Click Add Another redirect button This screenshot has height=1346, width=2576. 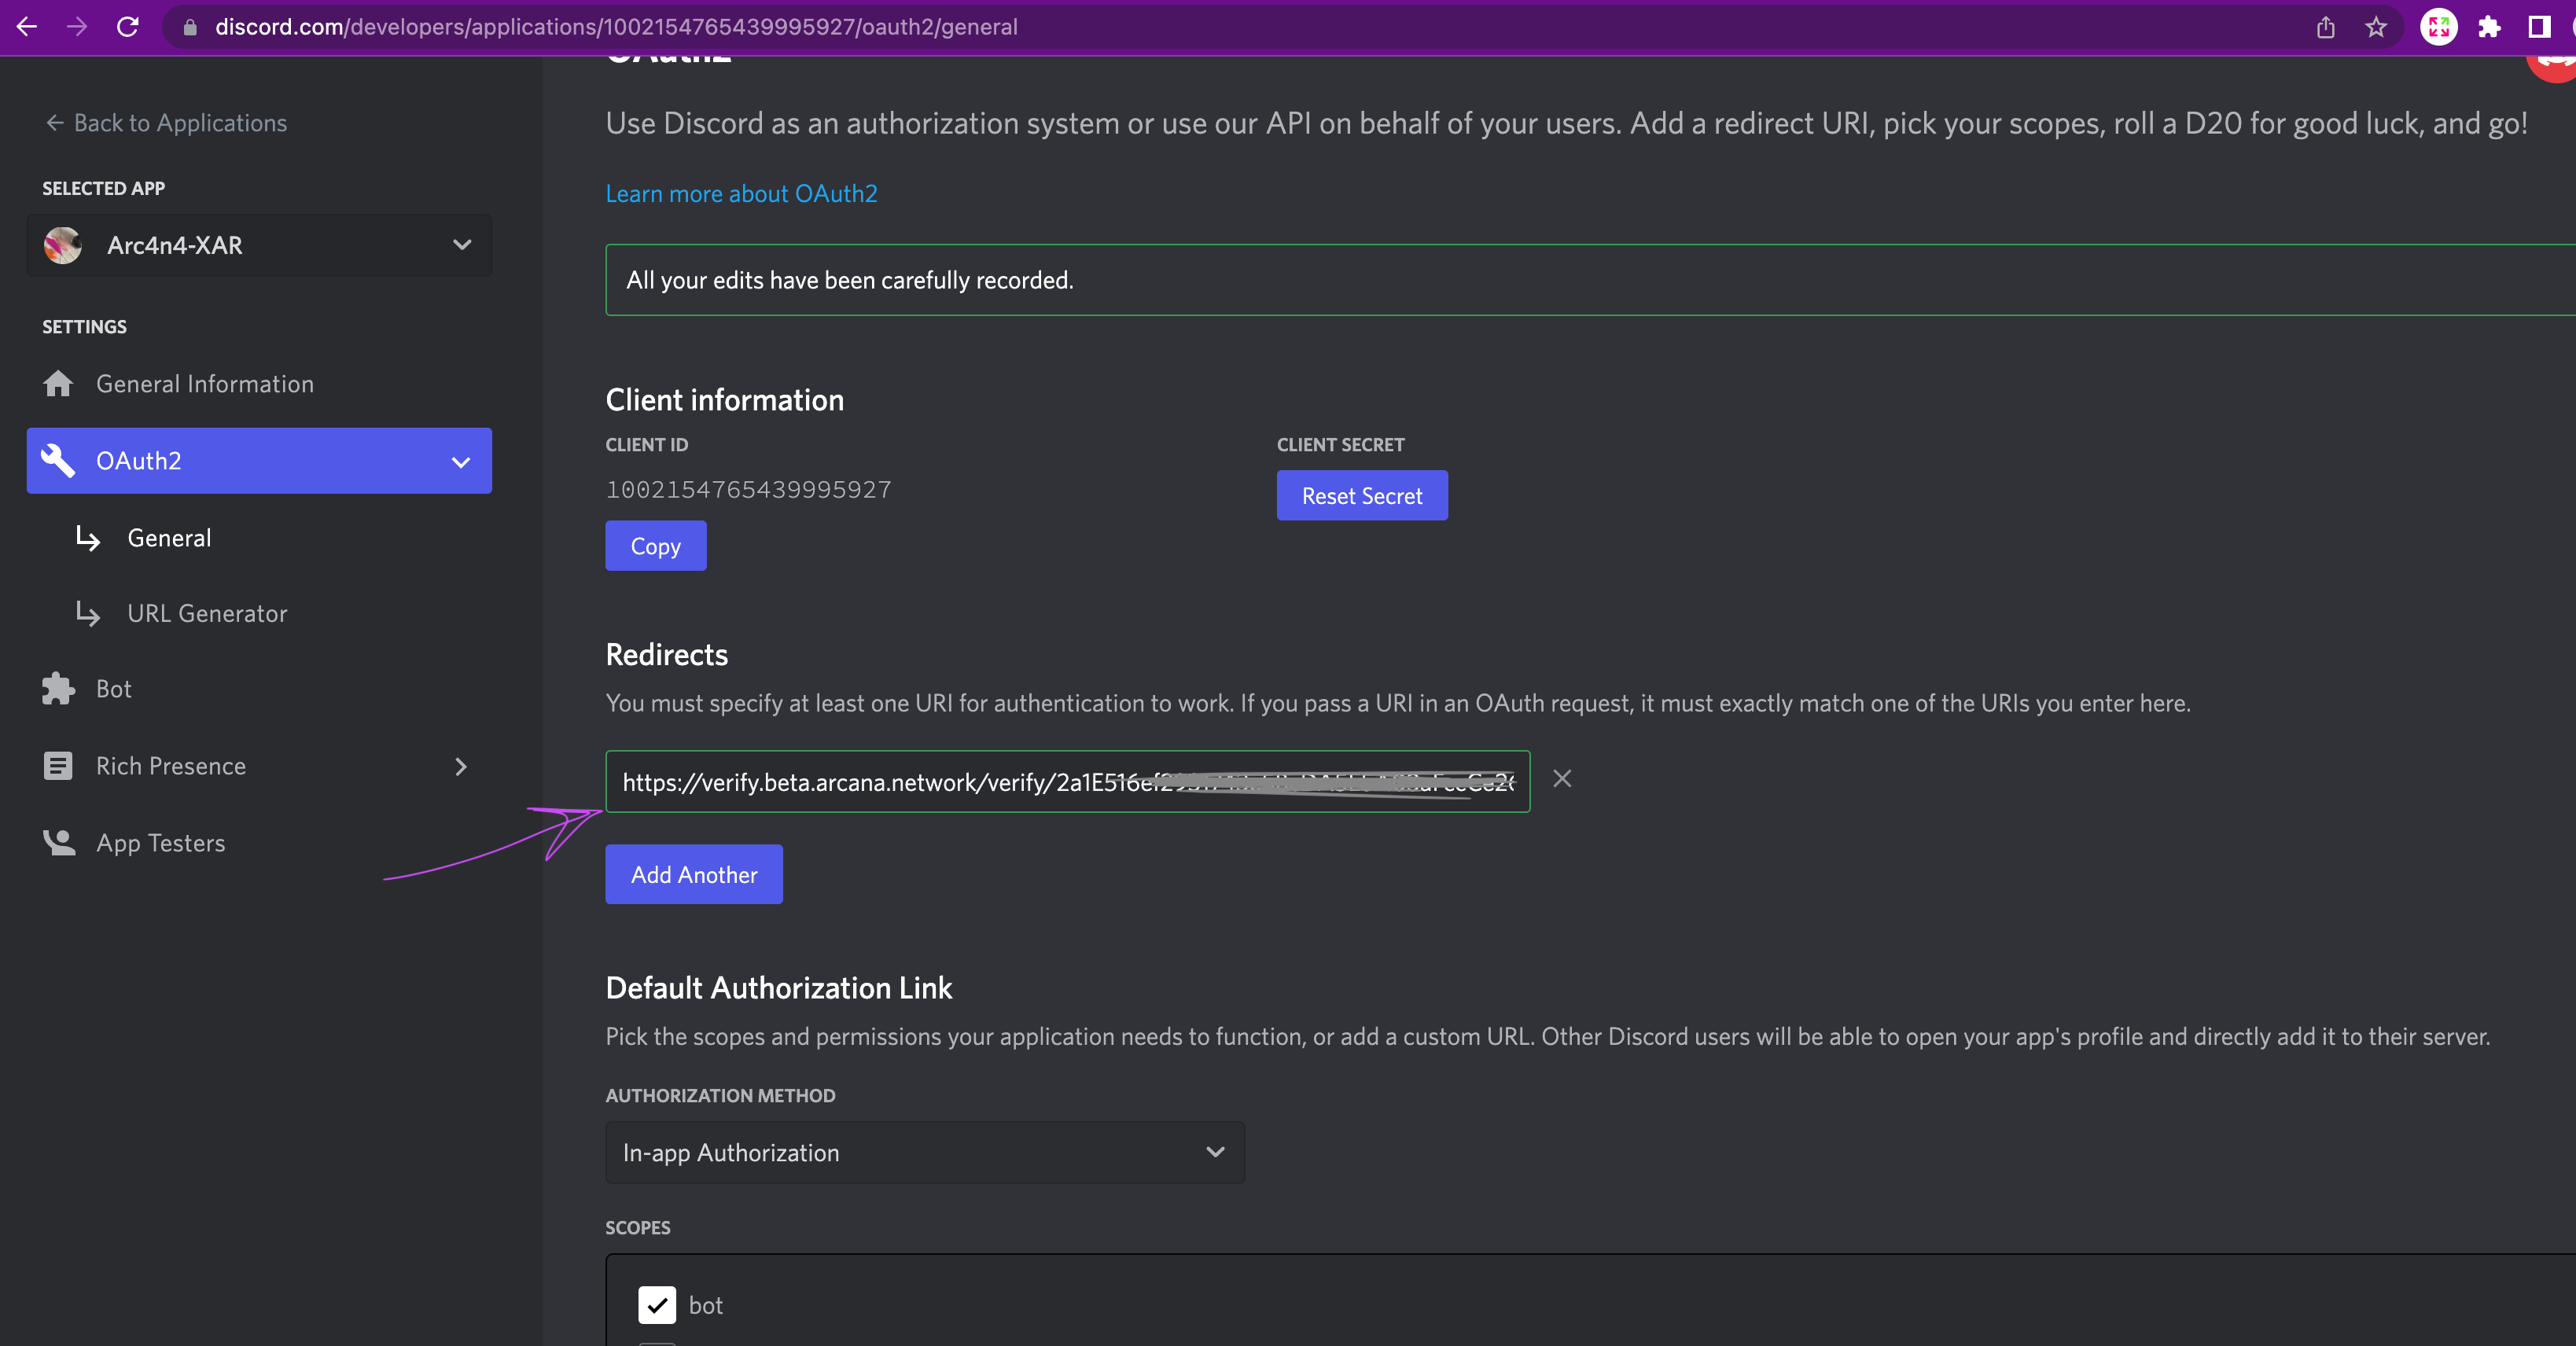(694, 874)
